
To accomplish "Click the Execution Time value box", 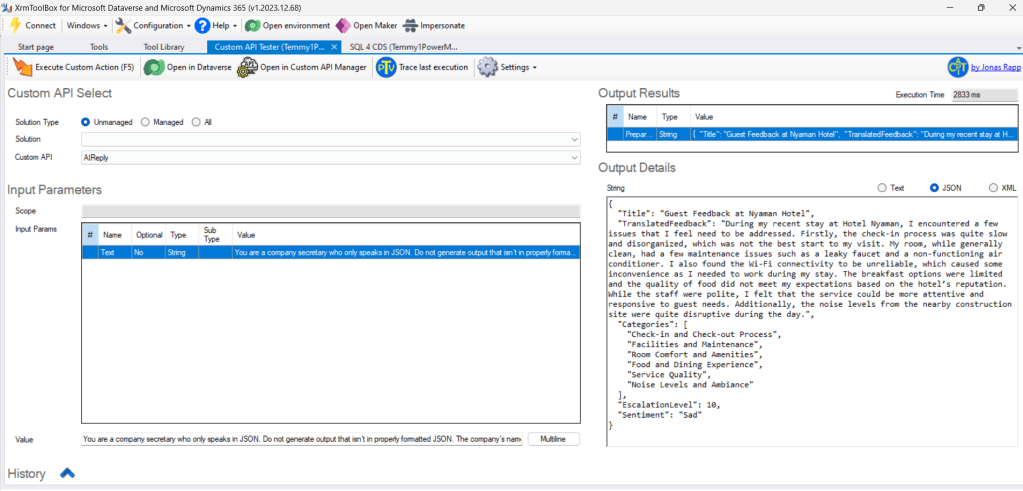I will pyautogui.click(x=984, y=95).
